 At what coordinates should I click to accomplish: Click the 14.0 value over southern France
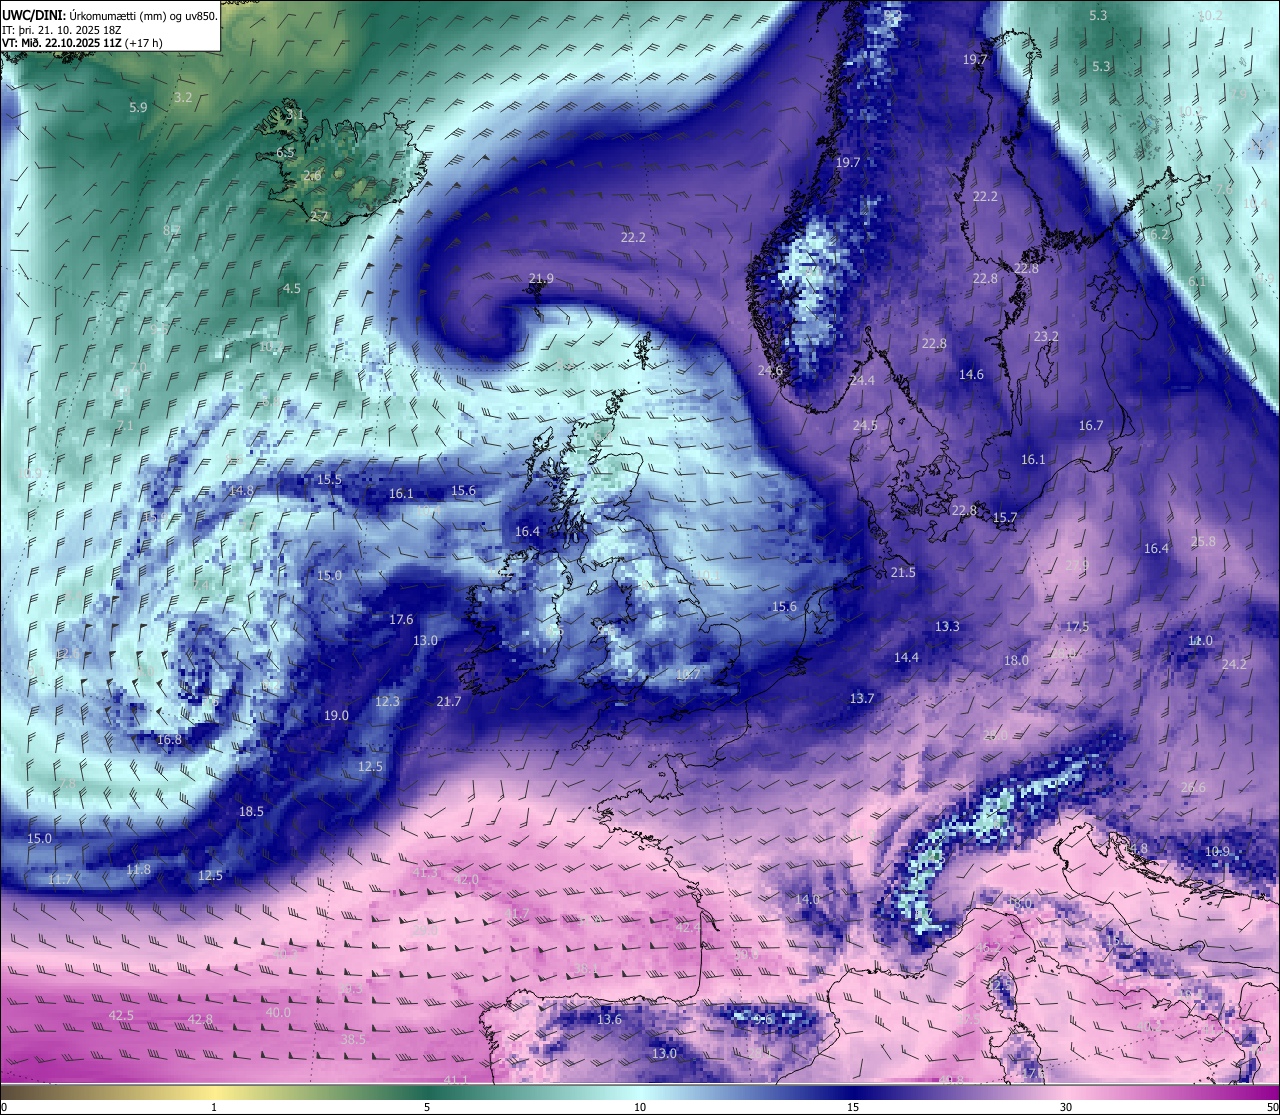(807, 899)
